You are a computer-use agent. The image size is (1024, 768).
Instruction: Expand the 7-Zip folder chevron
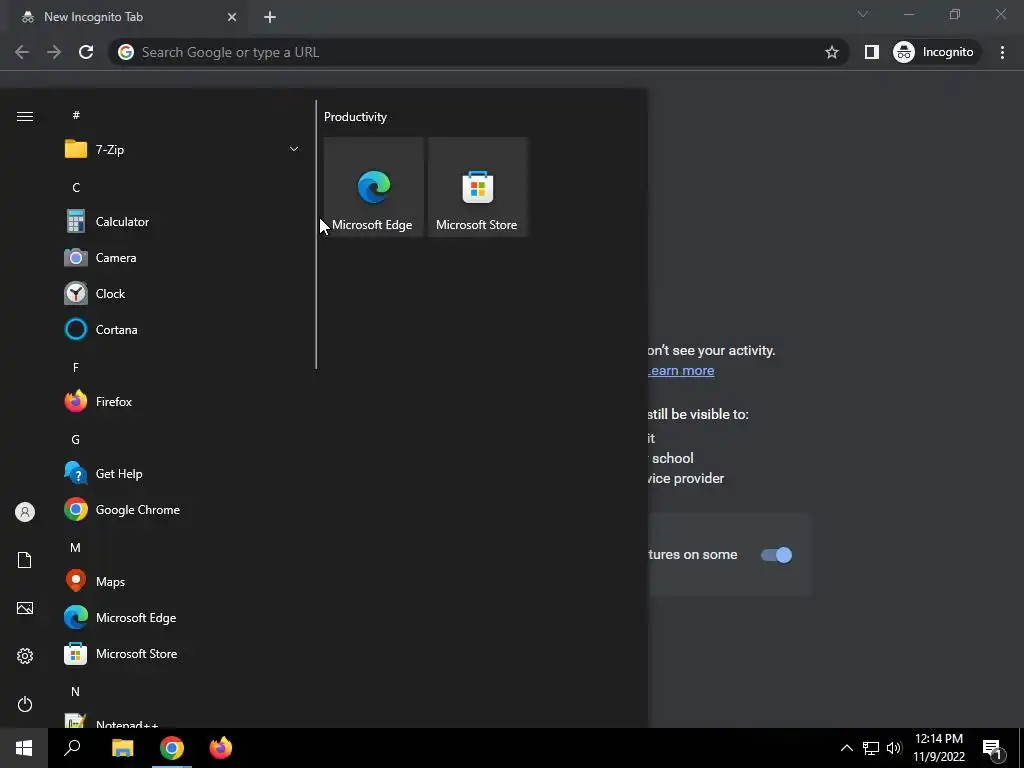click(x=294, y=150)
